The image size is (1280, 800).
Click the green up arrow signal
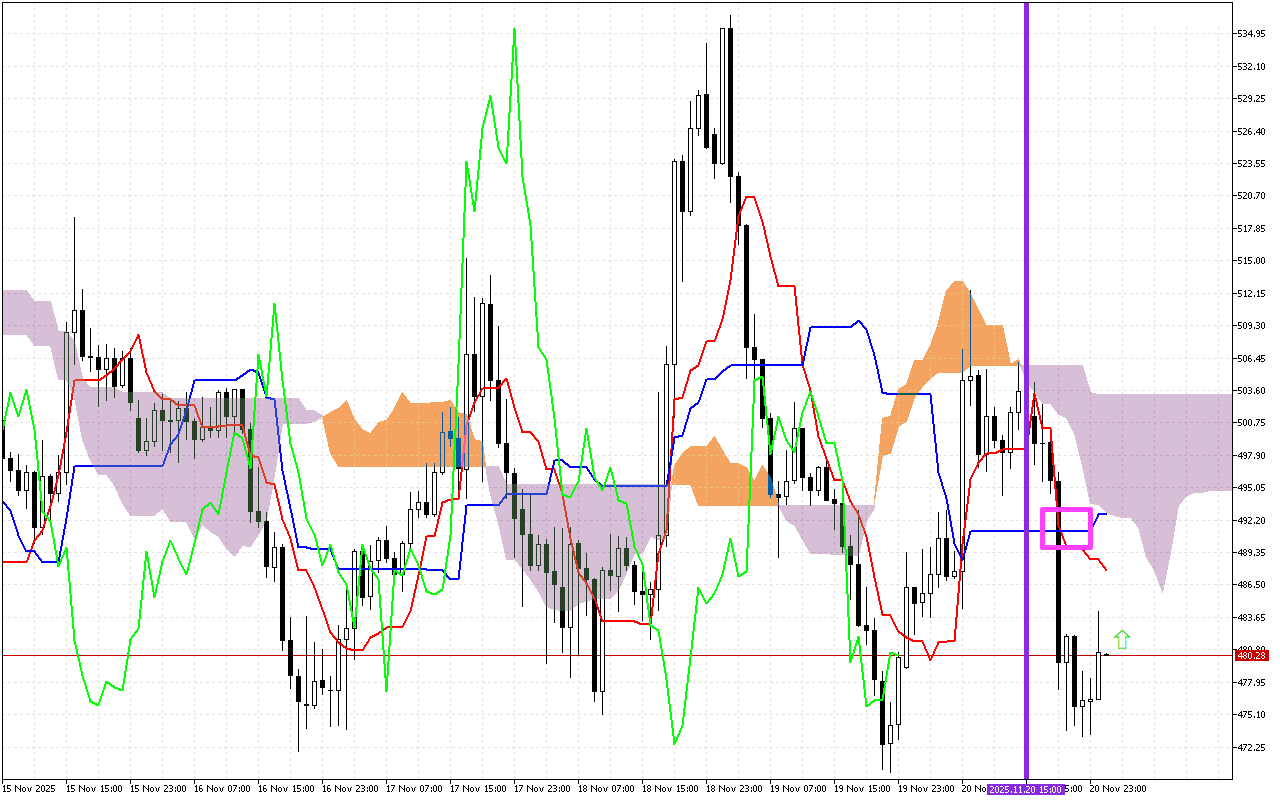(x=1122, y=639)
